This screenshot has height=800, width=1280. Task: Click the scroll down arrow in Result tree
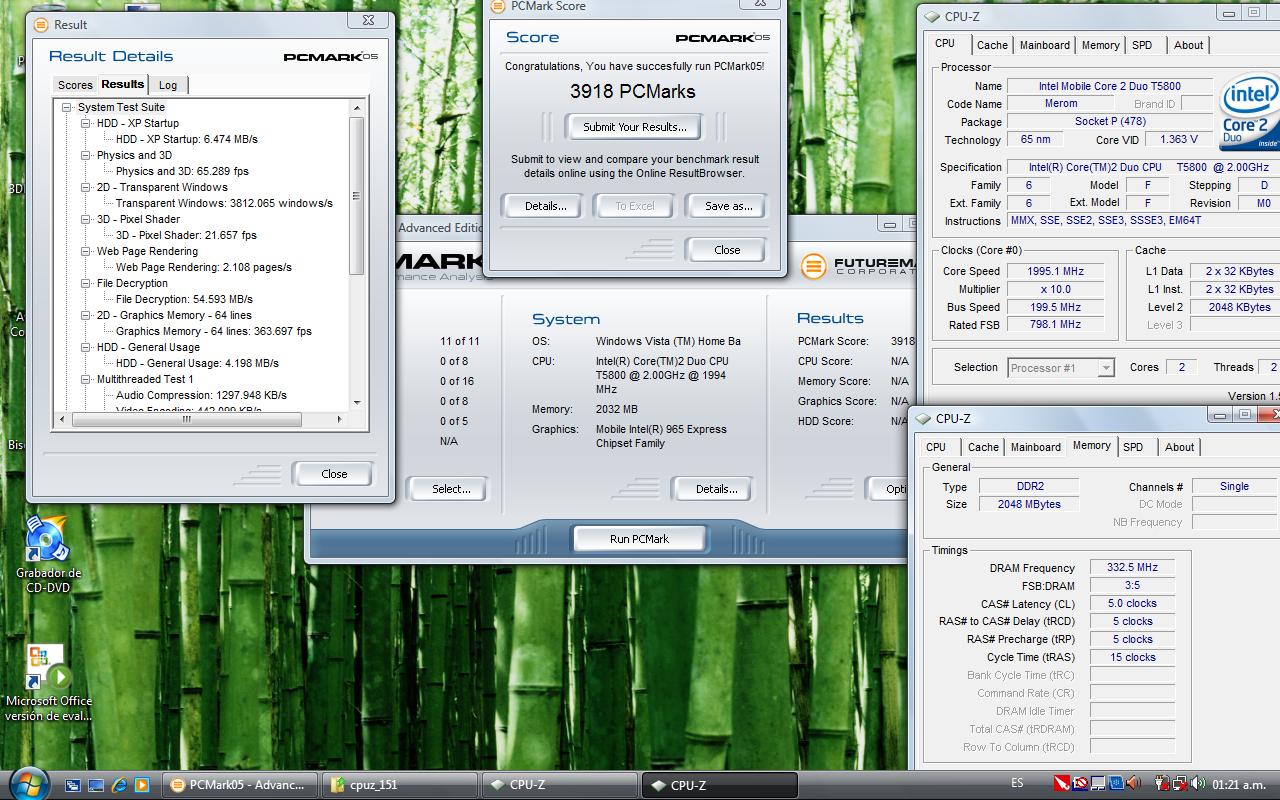(x=357, y=402)
